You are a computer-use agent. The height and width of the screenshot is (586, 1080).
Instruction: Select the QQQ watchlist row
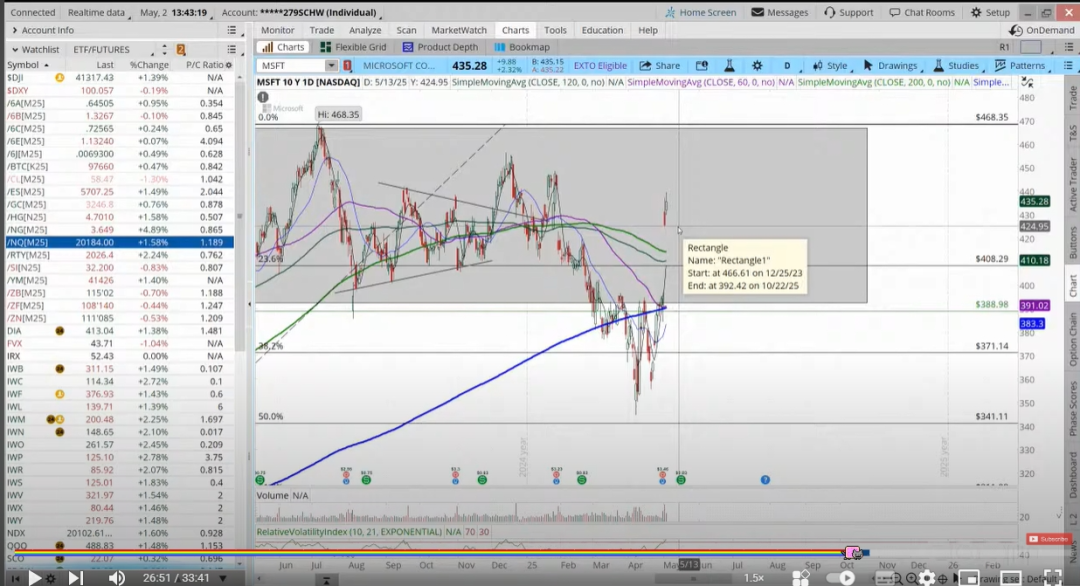click(119, 545)
